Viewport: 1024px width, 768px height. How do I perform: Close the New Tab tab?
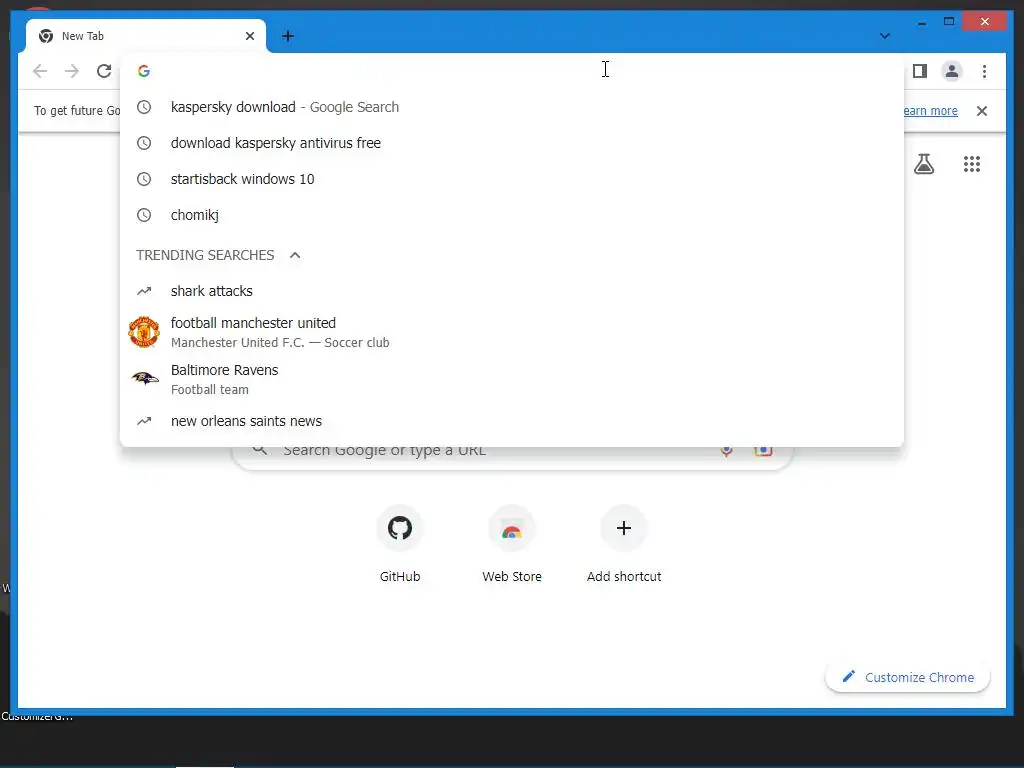(249, 36)
